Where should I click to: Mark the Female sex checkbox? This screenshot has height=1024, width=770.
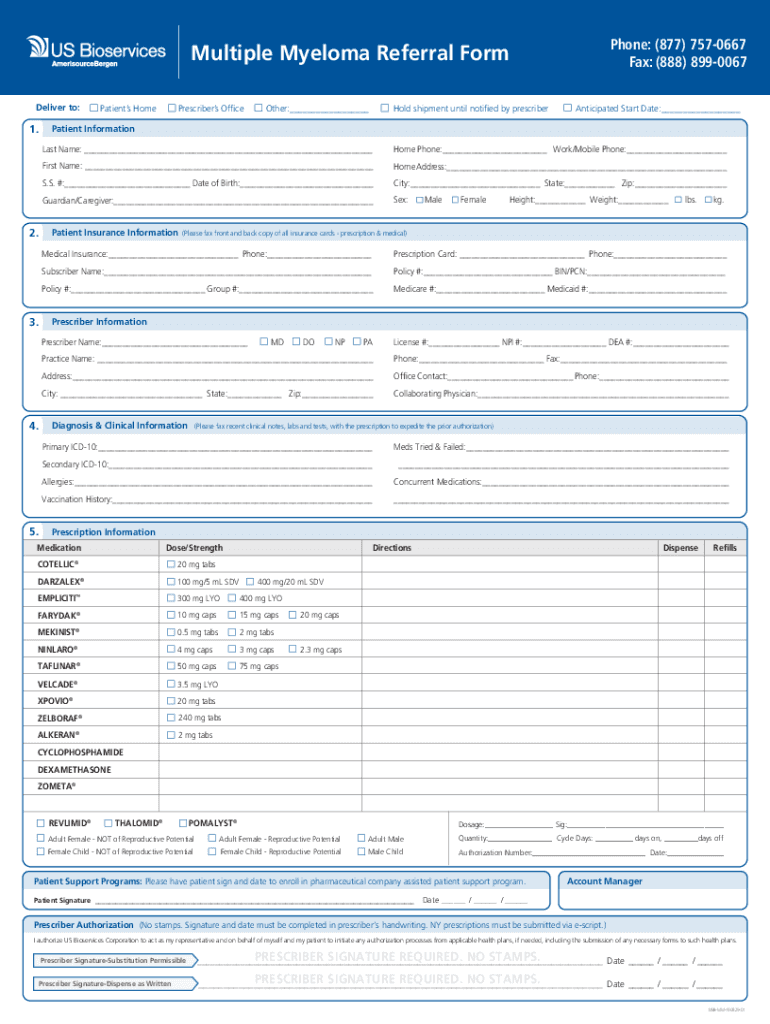point(454,200)
